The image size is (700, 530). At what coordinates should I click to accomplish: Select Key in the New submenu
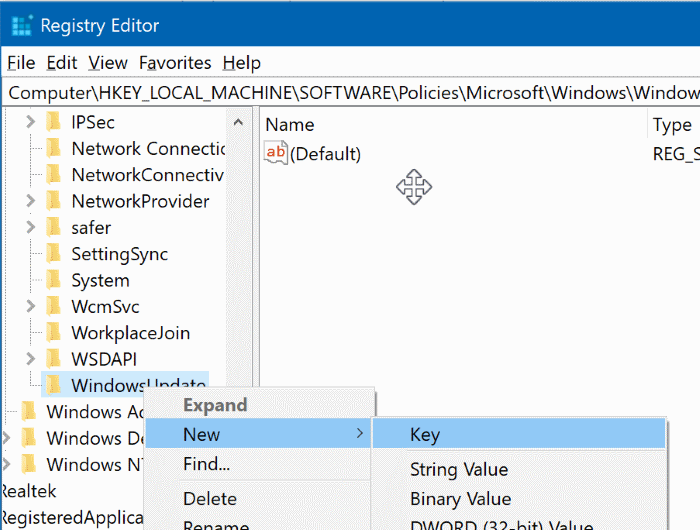coord(519,434)
